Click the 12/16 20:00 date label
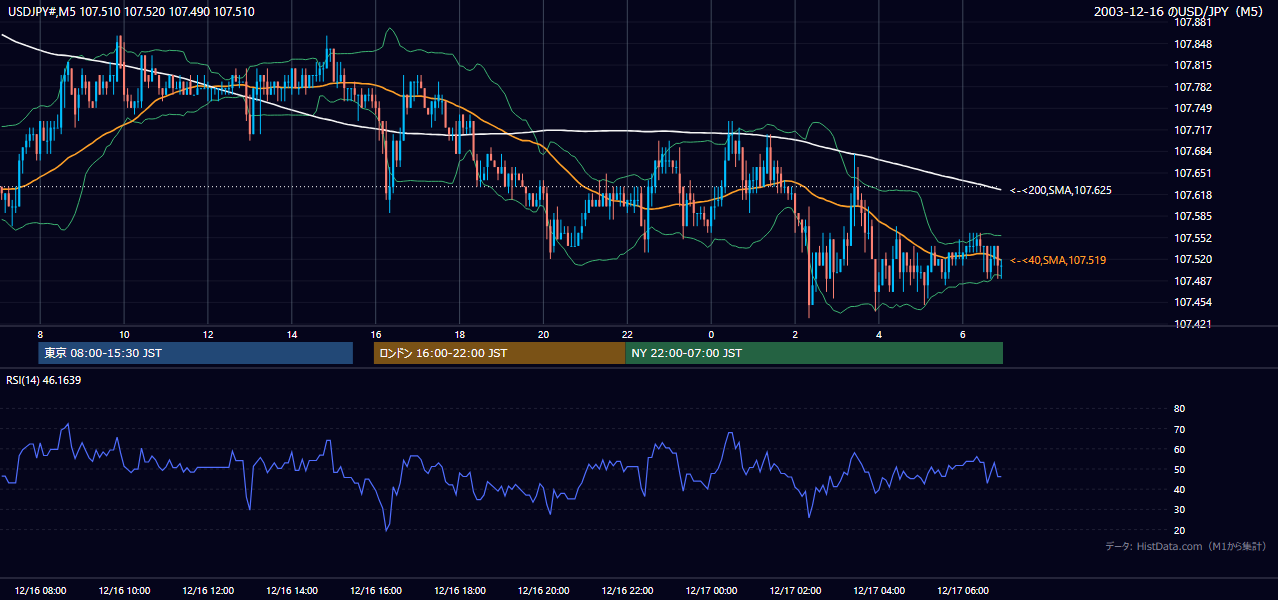Image resolution: width=1278 pixels, height=600 pixels. 543,590
